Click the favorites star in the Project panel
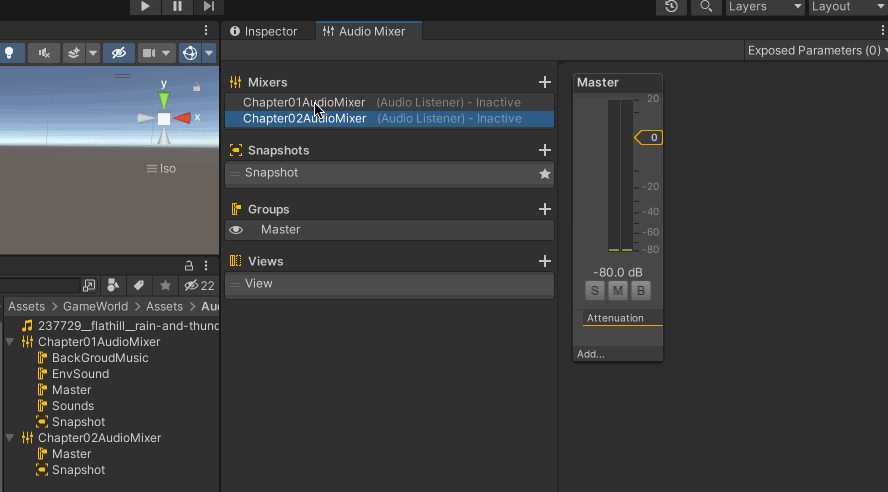Screen dimensions: 888x492 166,286
